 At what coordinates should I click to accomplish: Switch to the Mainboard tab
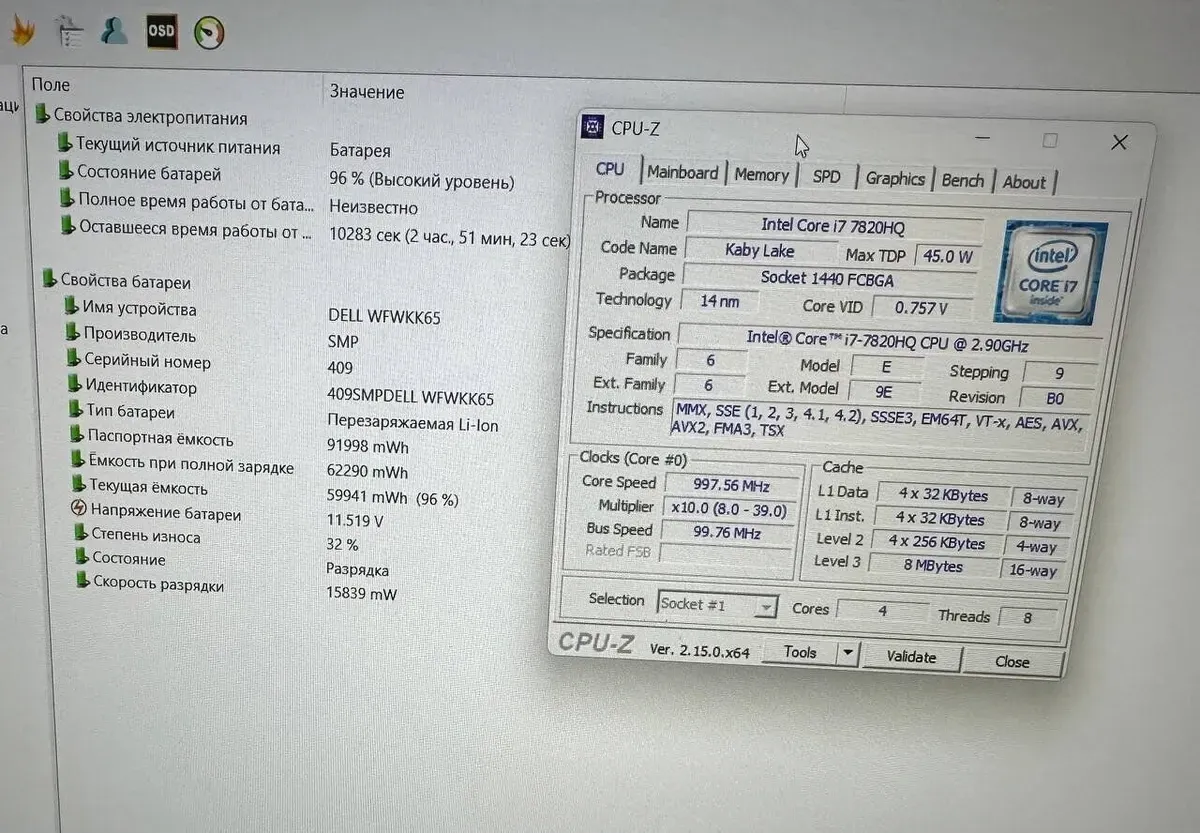tap(682, 172)
